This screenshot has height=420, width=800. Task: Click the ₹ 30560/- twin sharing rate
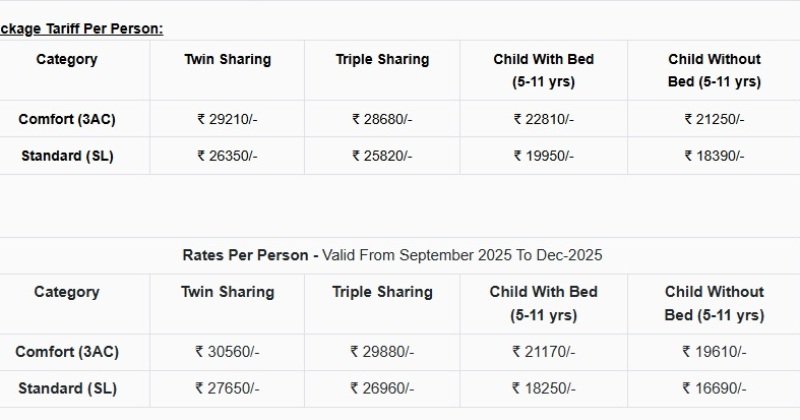click(227, 352)
